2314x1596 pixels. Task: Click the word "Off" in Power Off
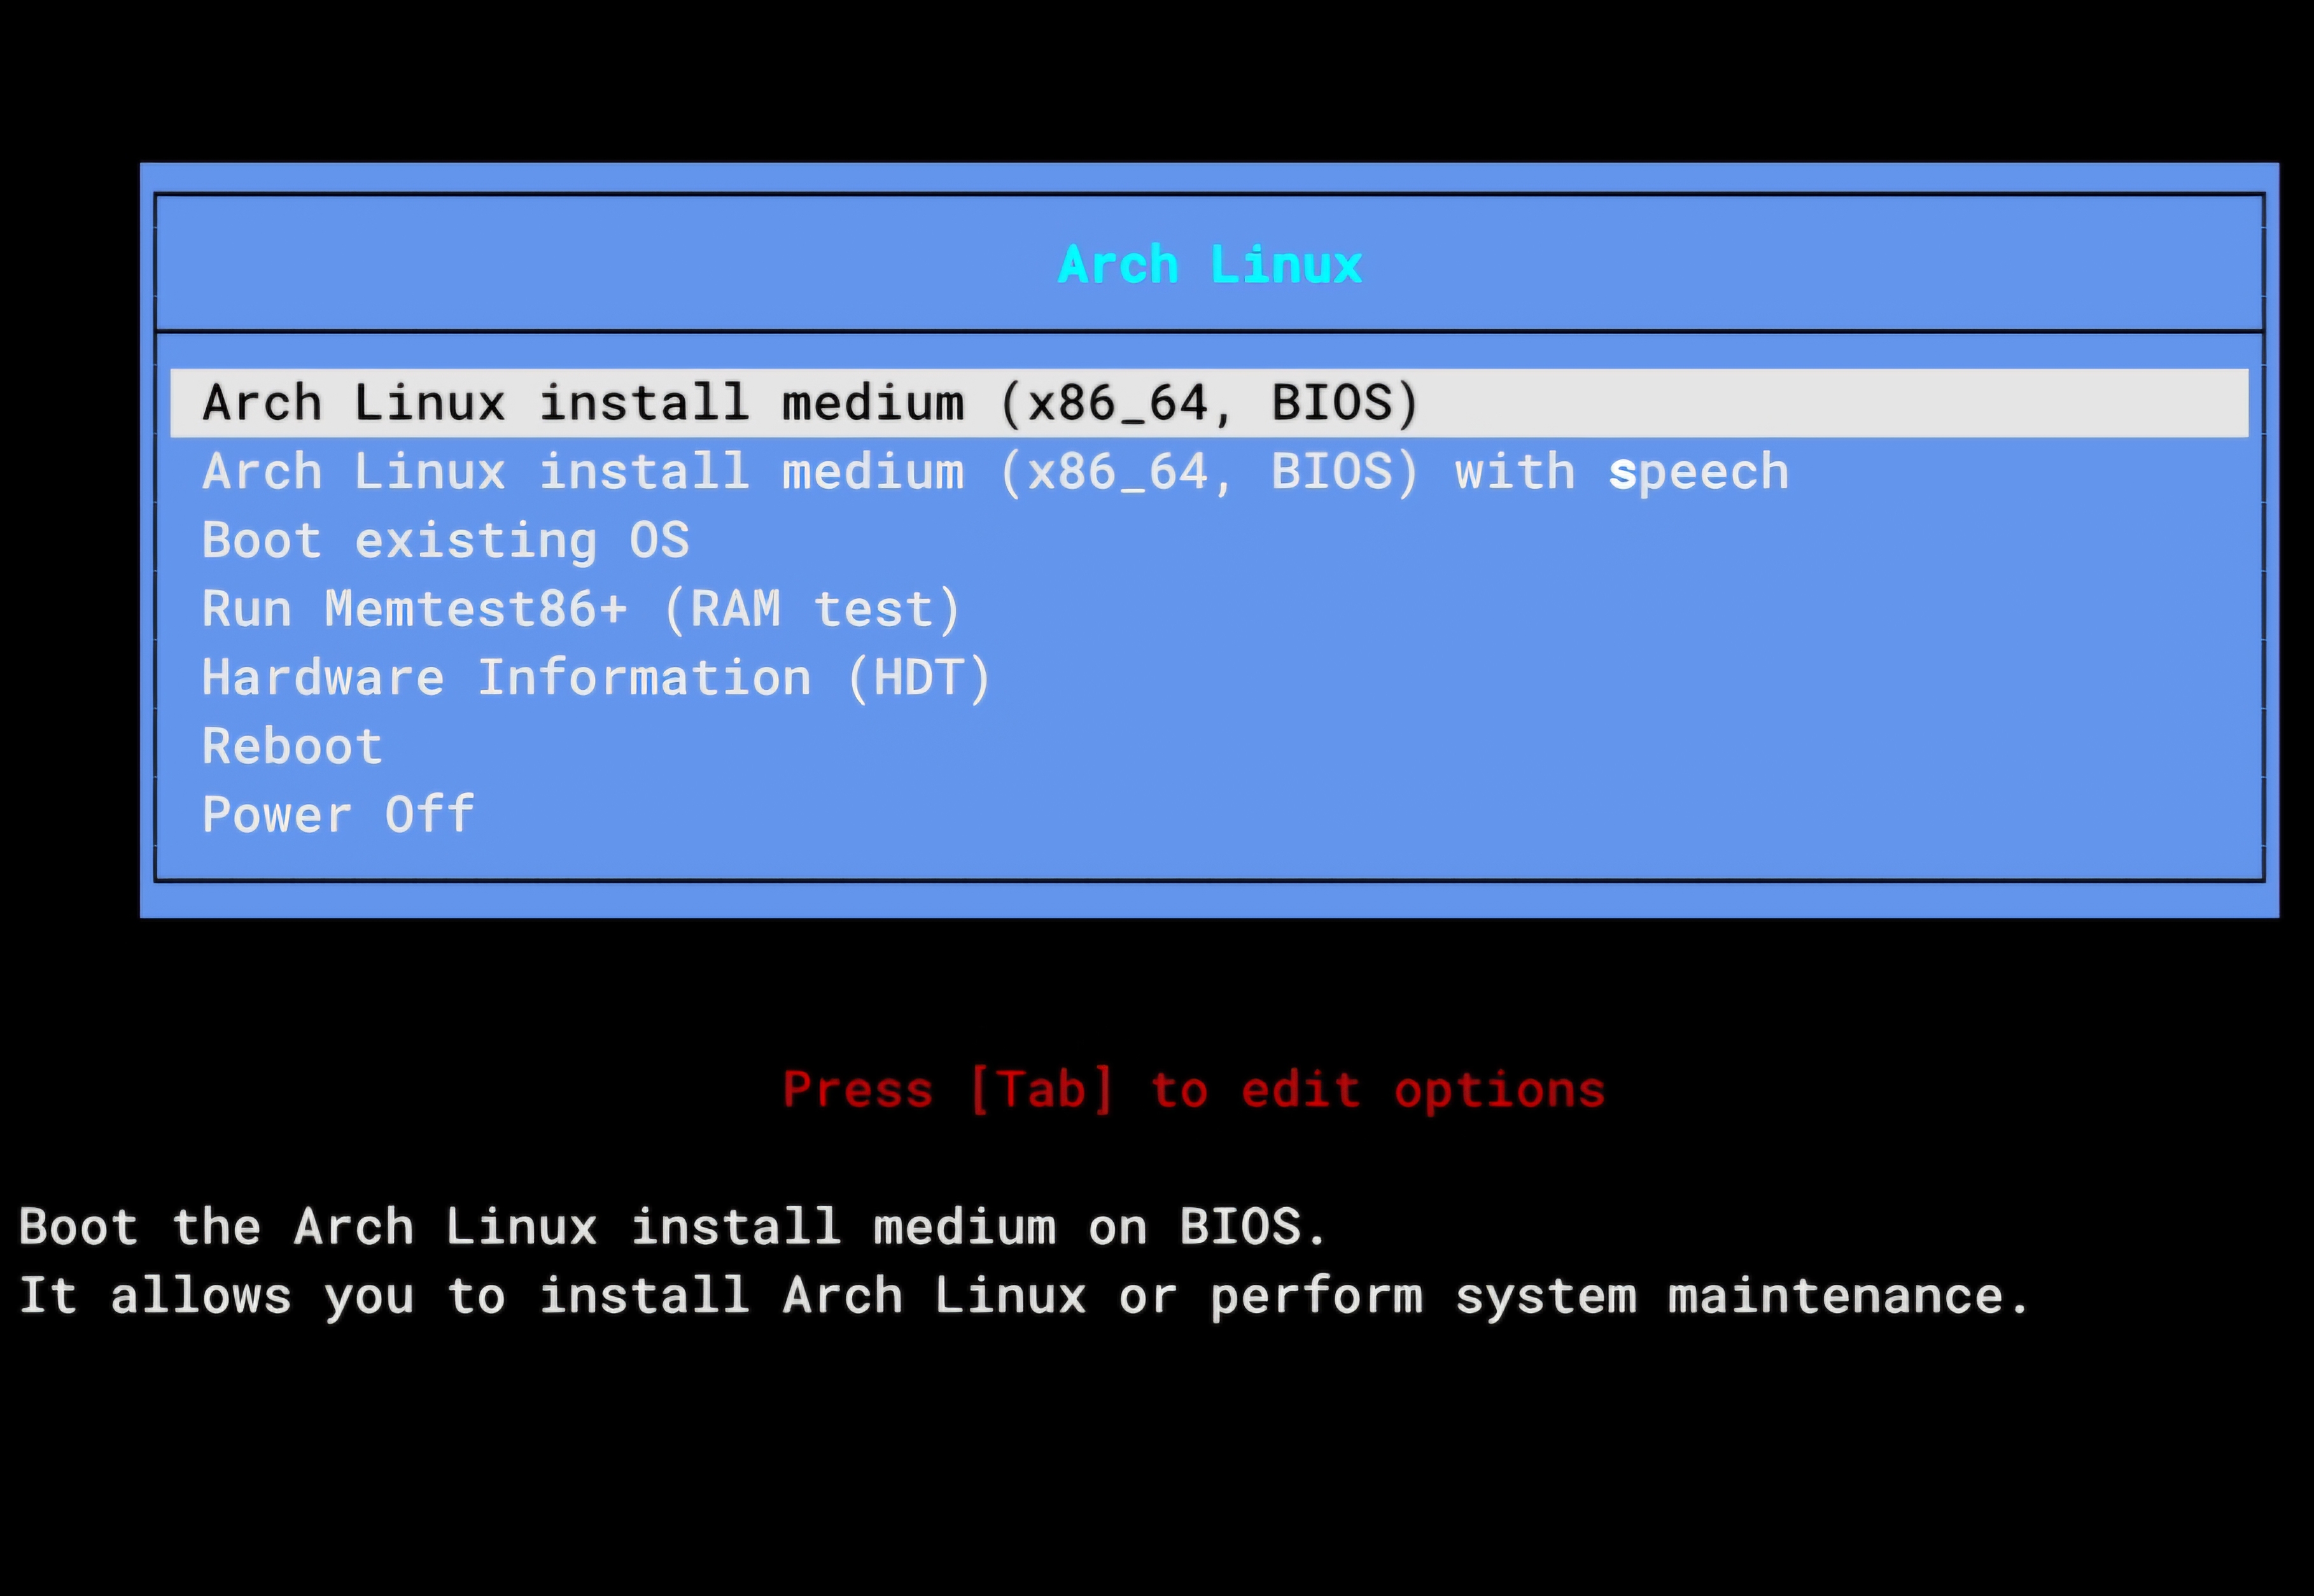point(429,815)
